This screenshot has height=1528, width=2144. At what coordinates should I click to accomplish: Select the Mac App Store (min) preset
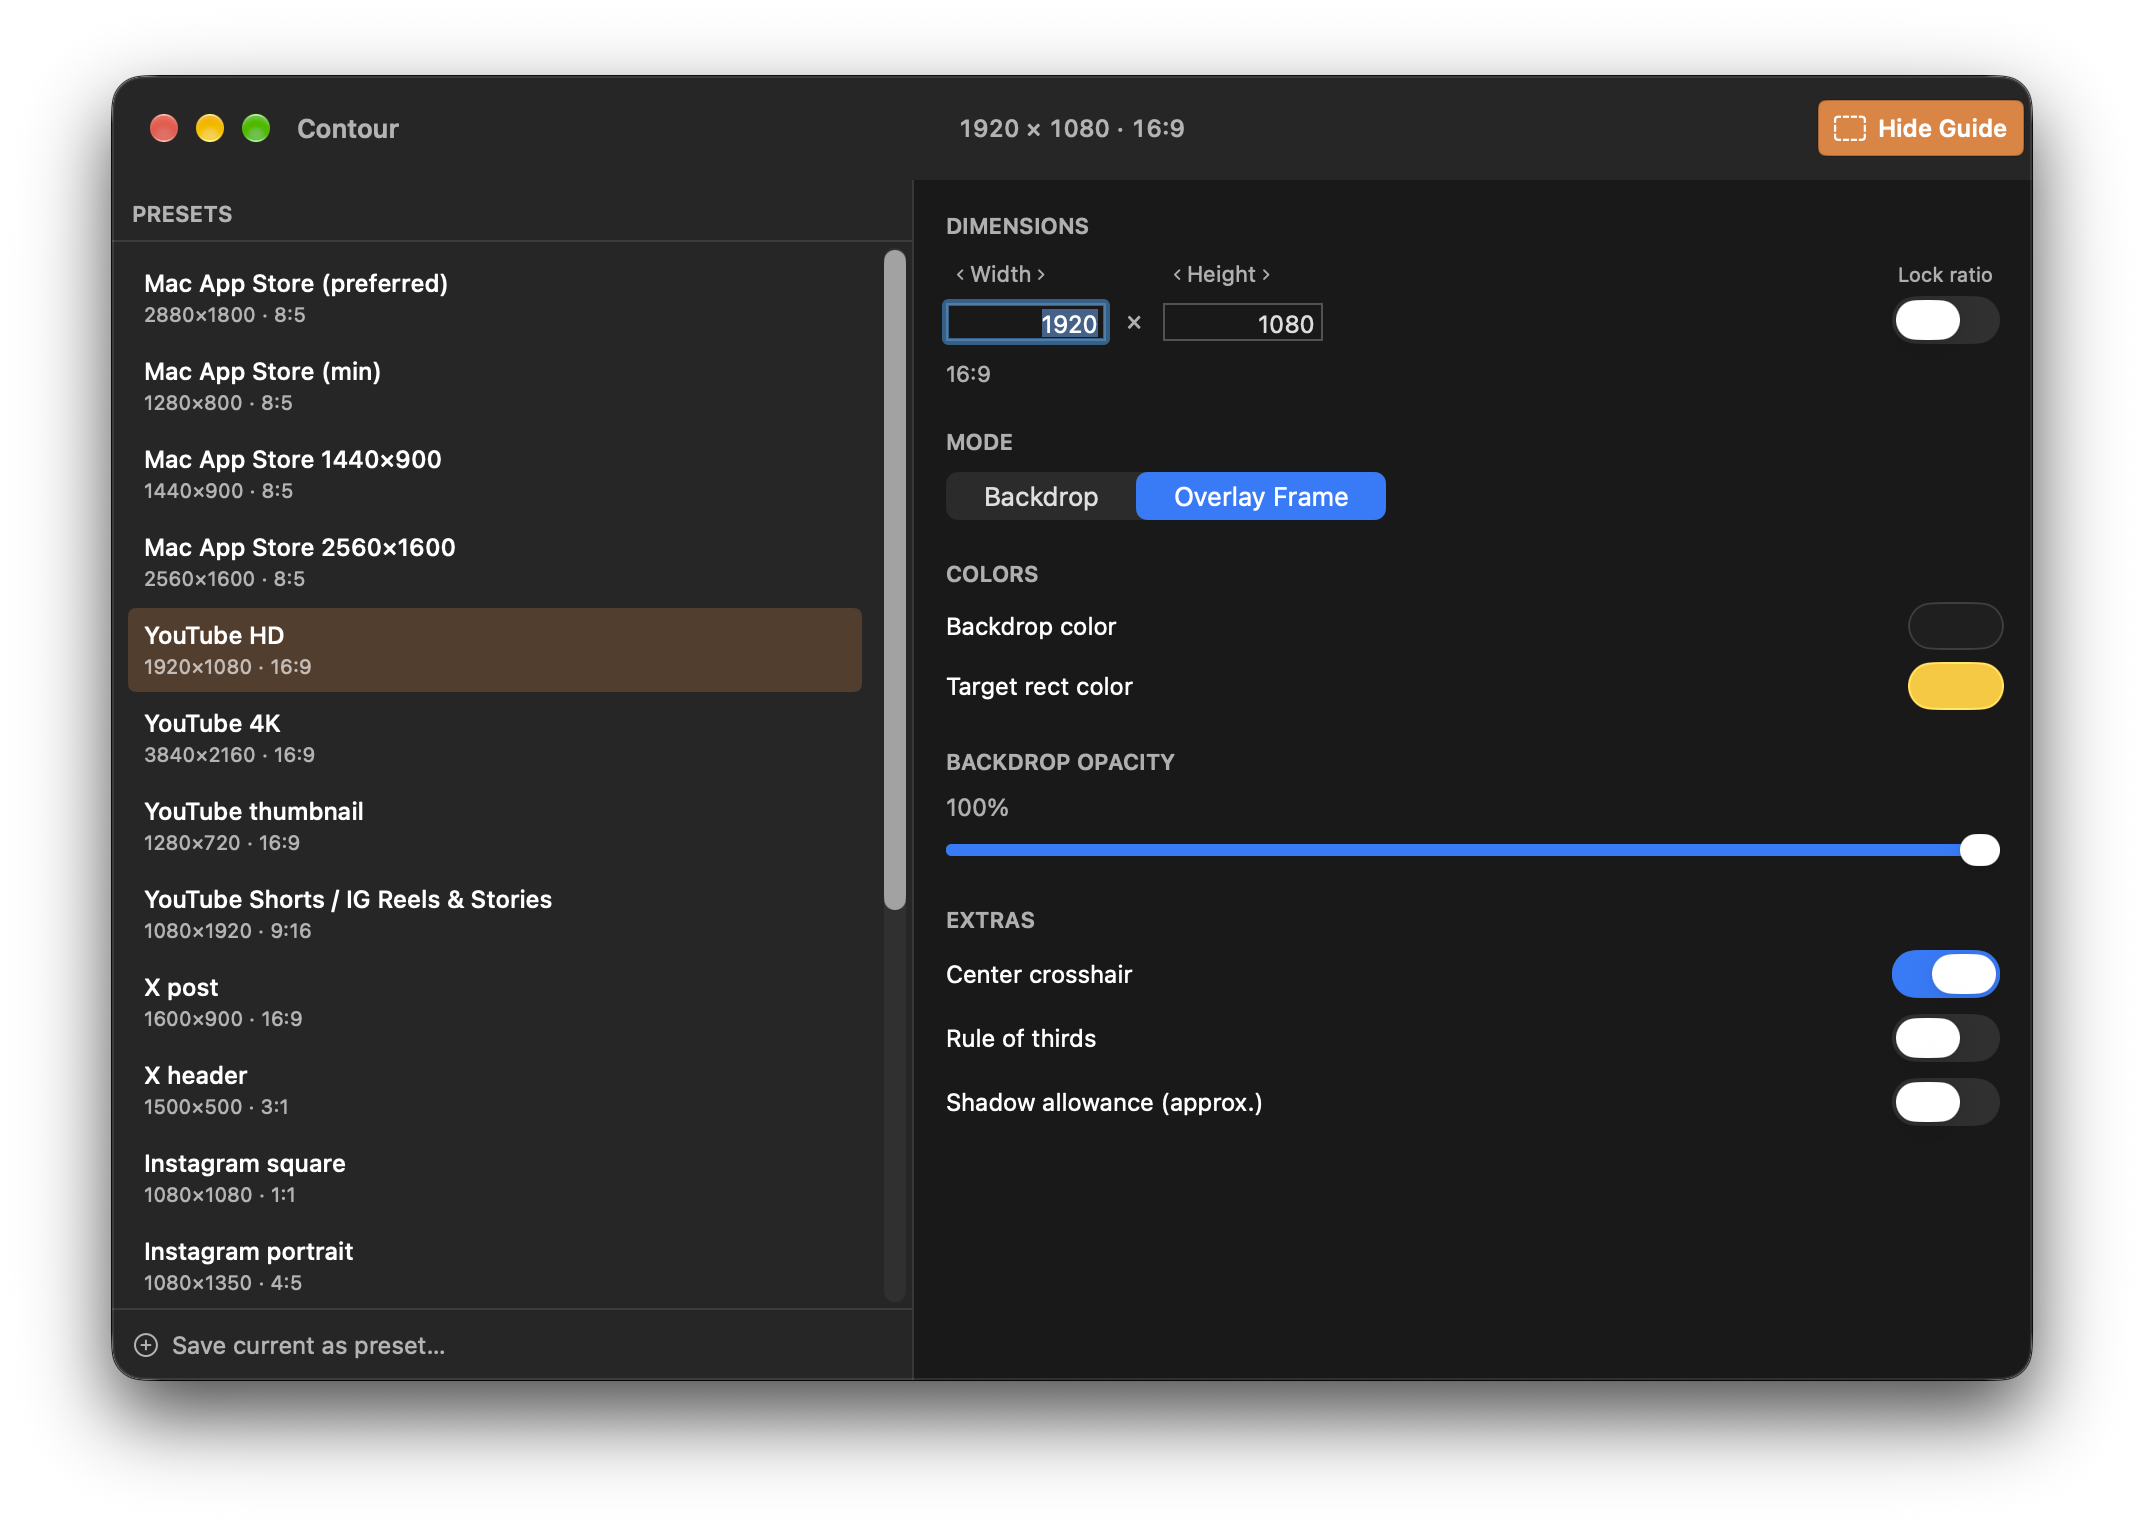coord(495,386)
